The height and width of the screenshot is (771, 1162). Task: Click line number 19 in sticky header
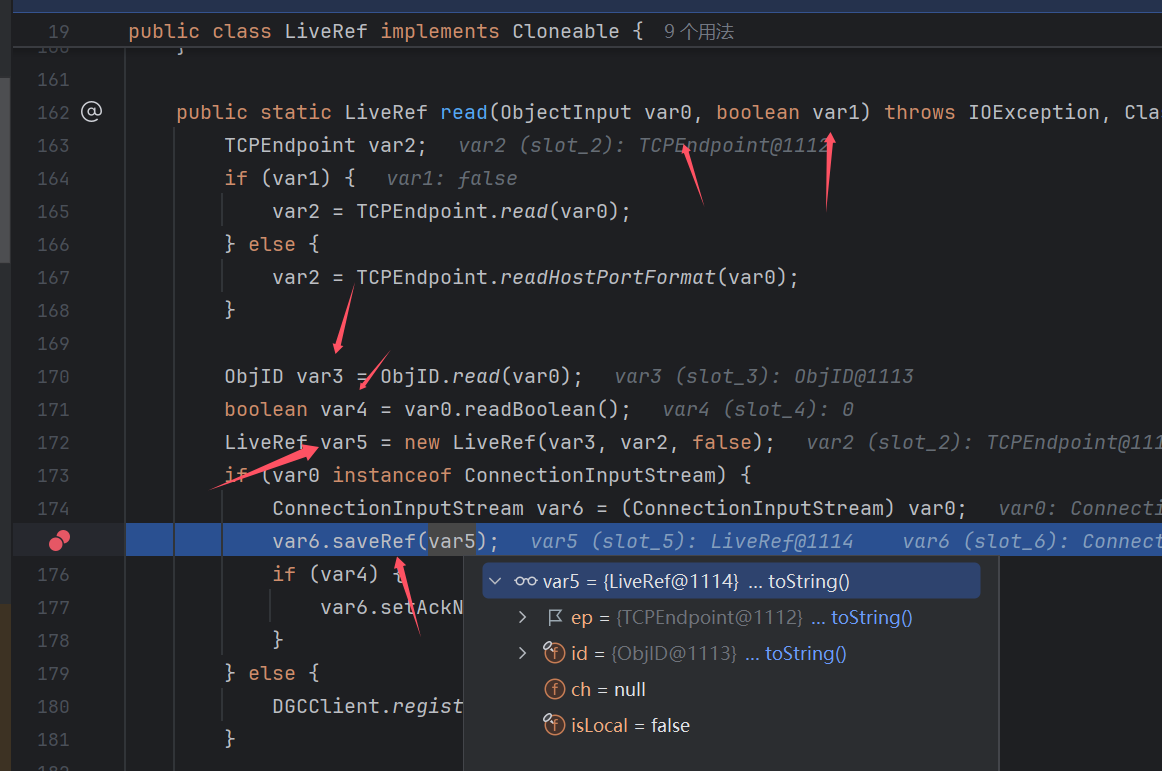[x=59, y=32]
